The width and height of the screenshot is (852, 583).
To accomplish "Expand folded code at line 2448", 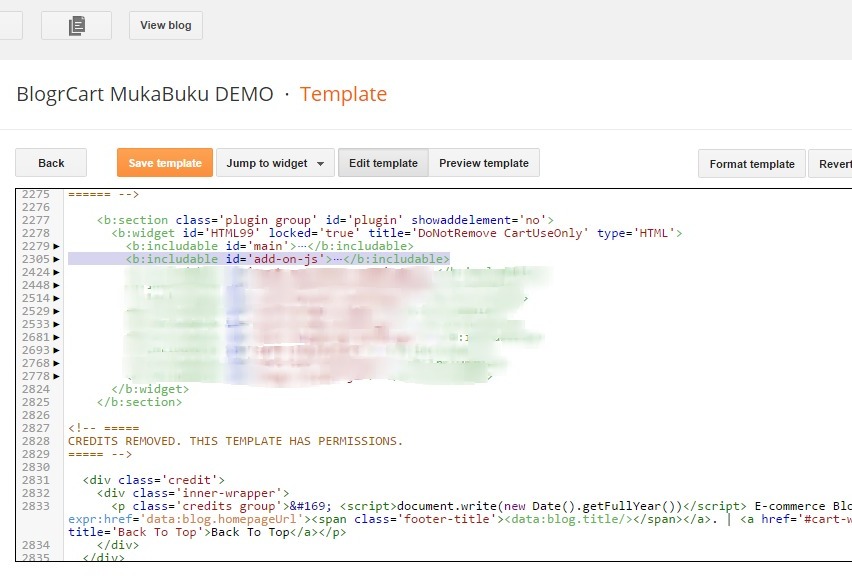I will pos(57,285).
